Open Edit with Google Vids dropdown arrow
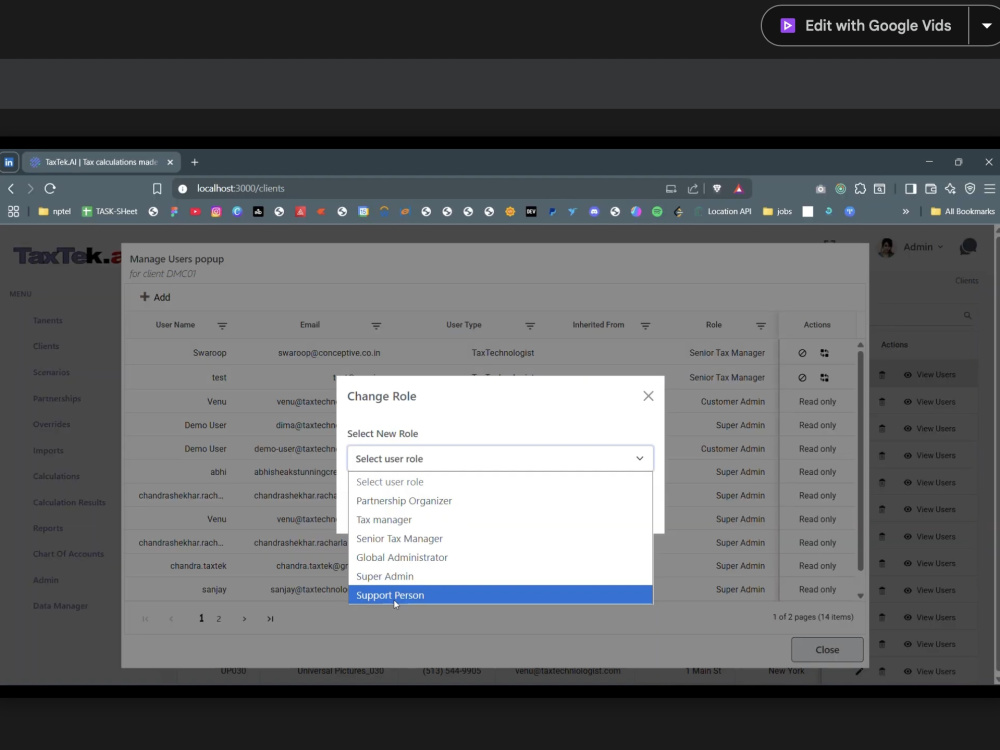The height and width of the screenshot is (750, 1000). (x=986, y=26)
